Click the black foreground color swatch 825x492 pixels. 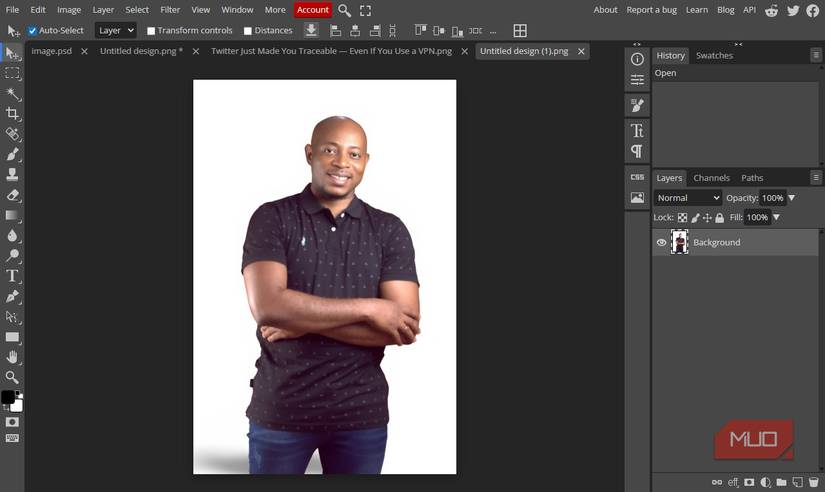point(8,397)
